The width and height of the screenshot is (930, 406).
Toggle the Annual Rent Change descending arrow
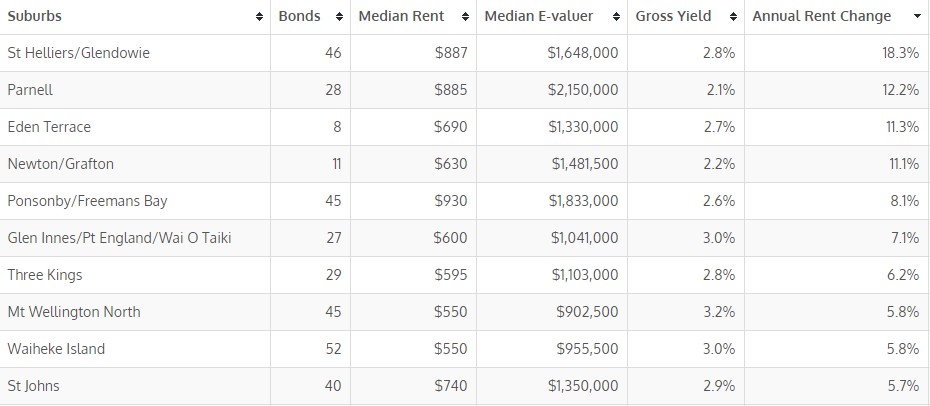point(917,17)
